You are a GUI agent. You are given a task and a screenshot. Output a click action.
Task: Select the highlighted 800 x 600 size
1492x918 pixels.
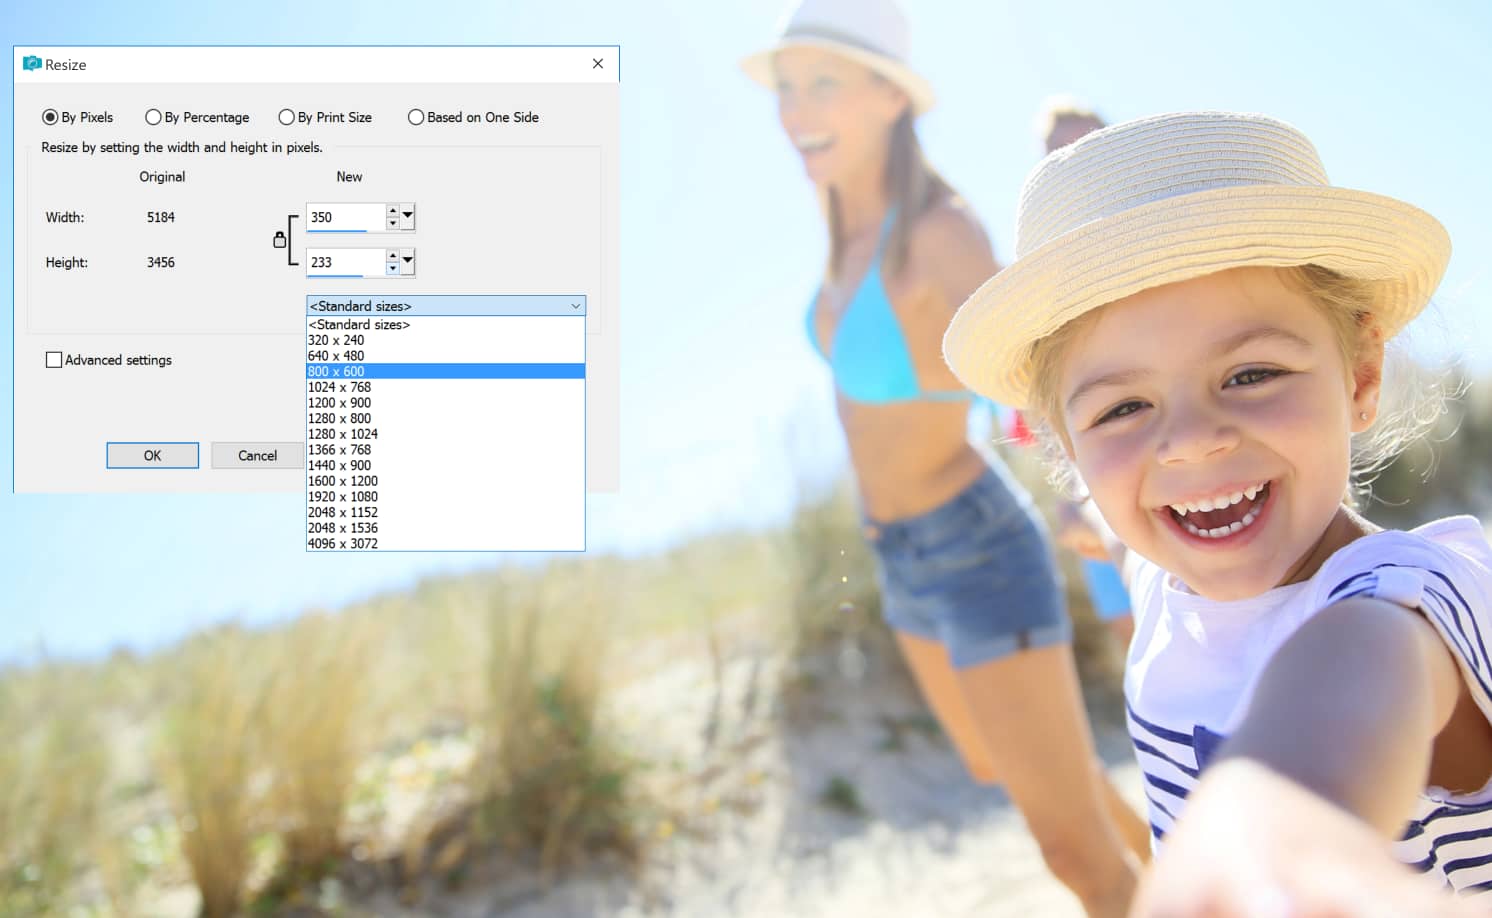point(445,371)
